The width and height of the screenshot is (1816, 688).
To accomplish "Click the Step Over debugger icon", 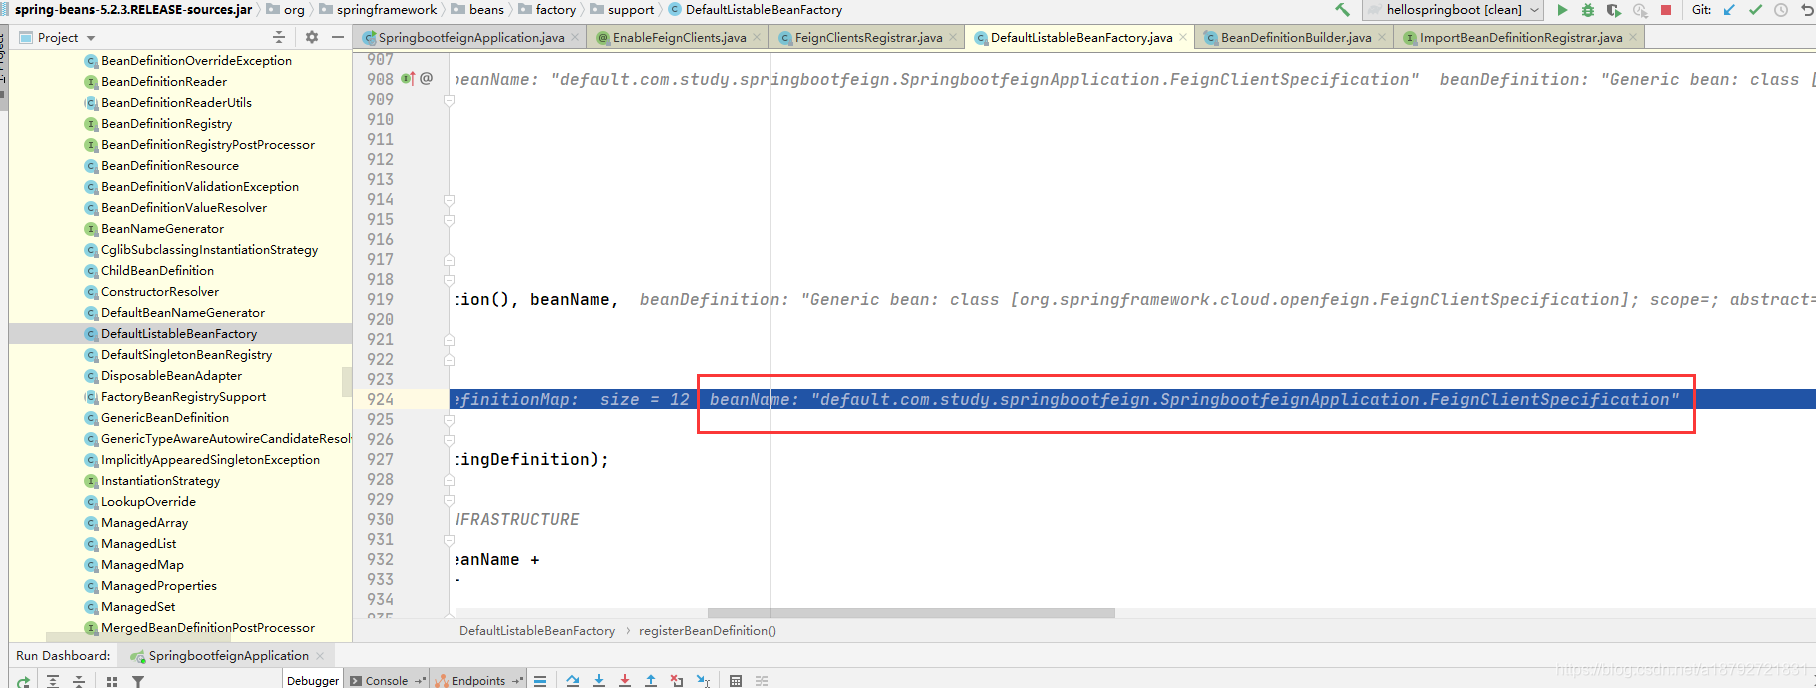I will (573, 681).
